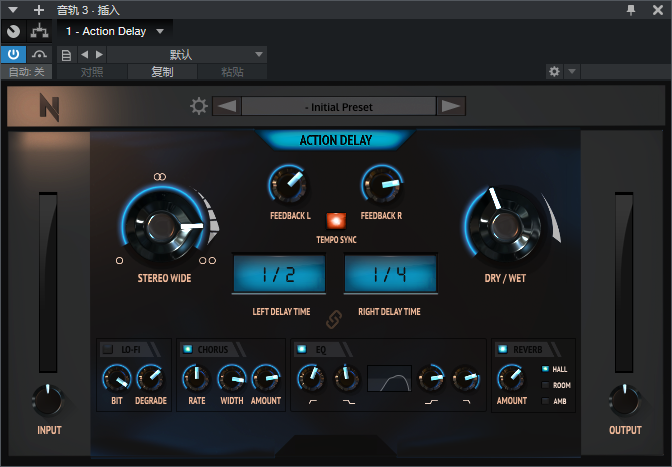Click the preset file page icon
This screenshot has height=467, width=672.
66,54
